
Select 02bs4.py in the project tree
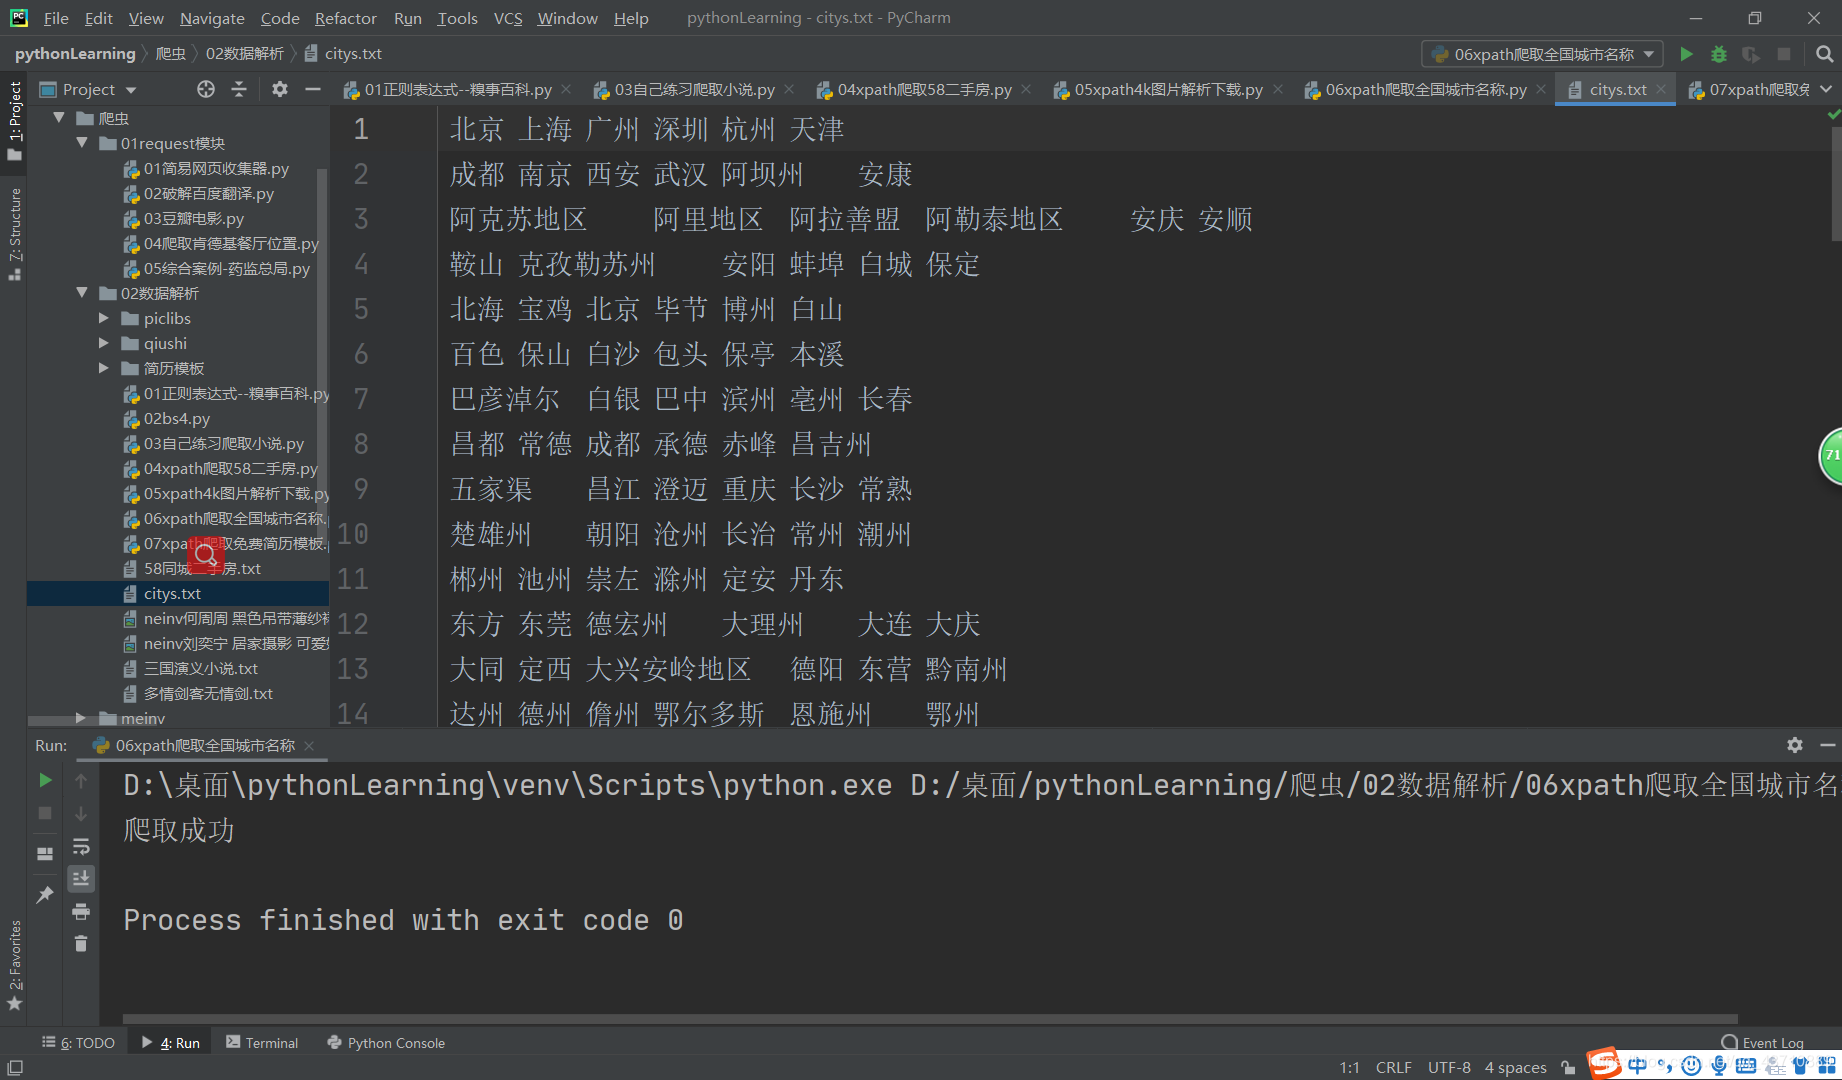pyautogui.click(x=179, y=418)
